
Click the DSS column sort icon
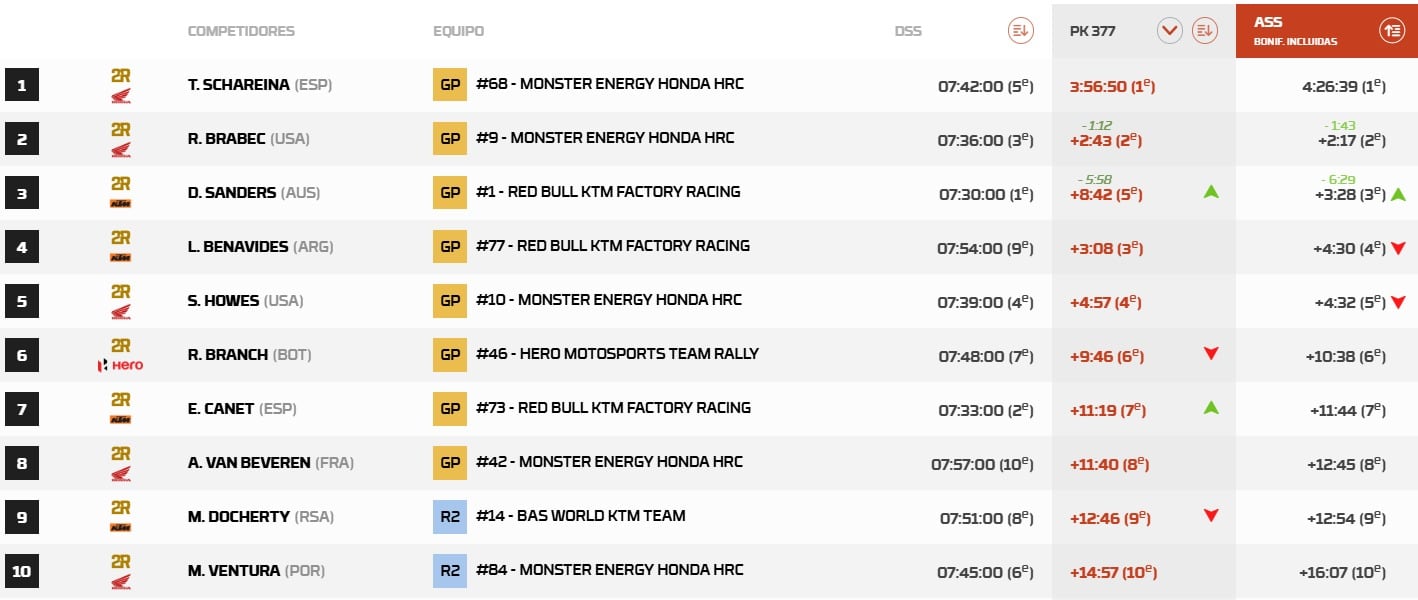[x=1020, y=31]
